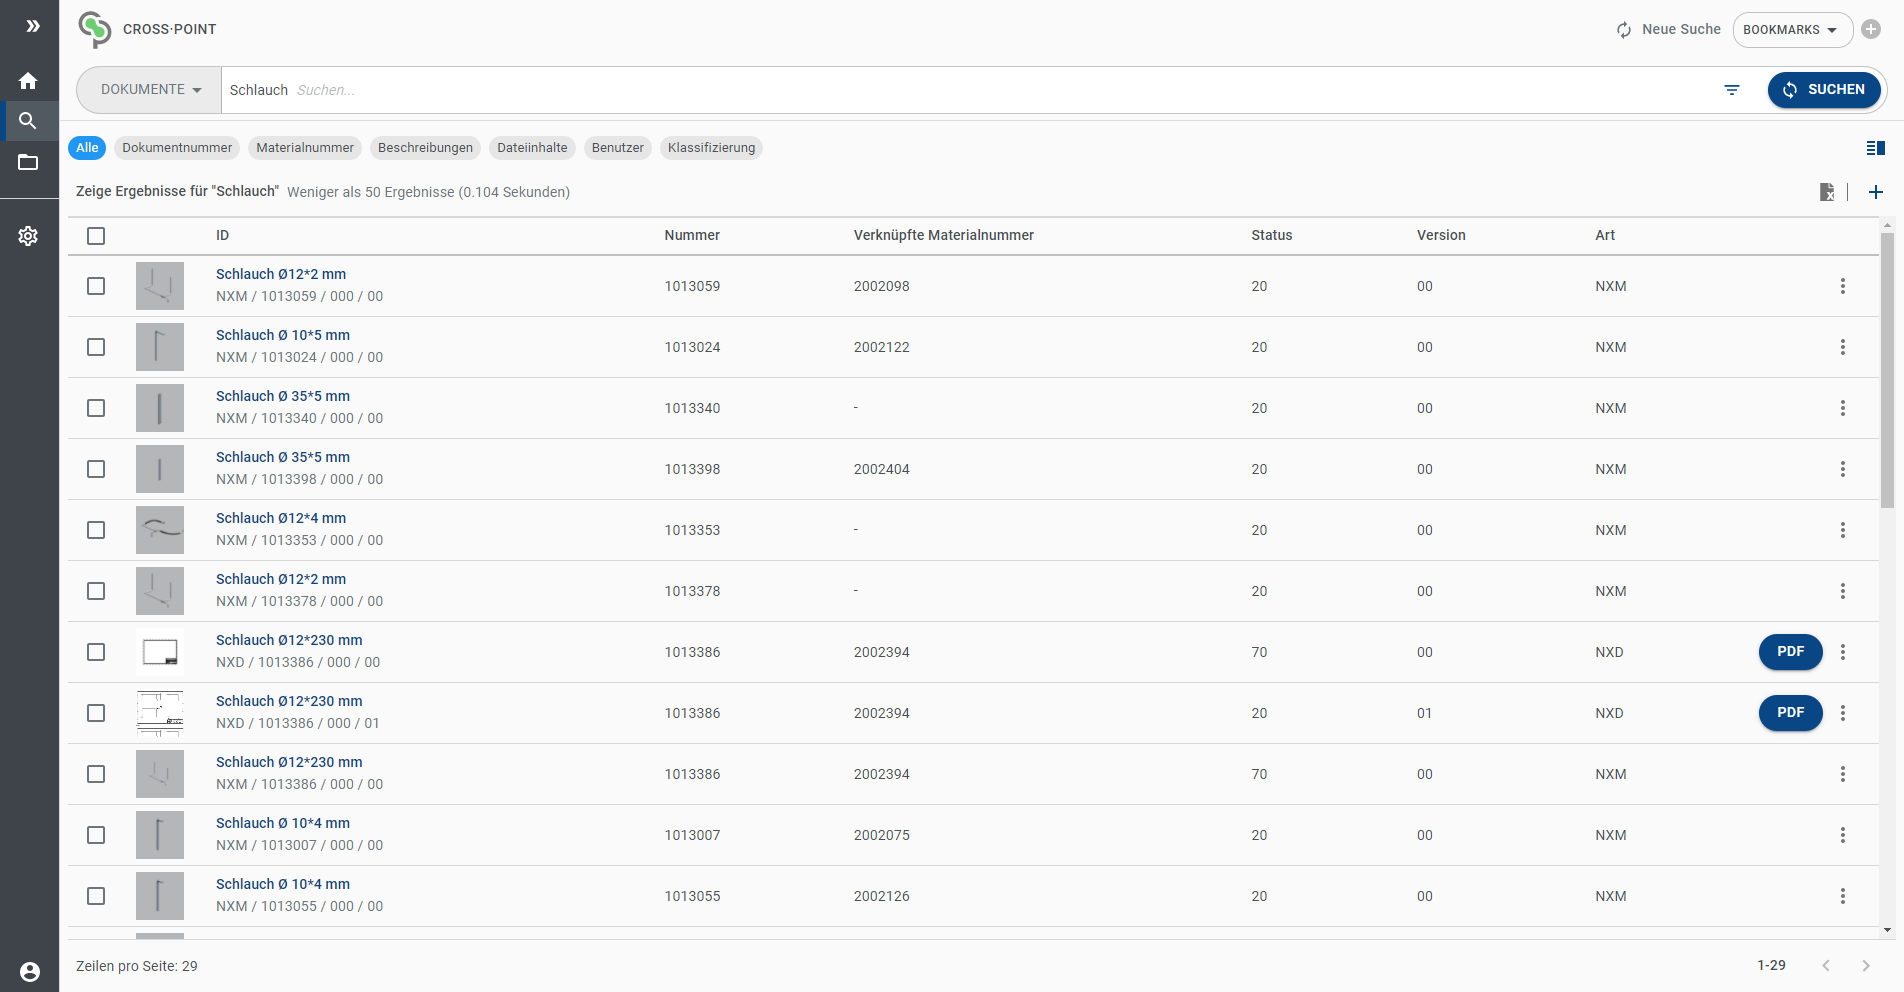
Task: Open Schlauch Ø12*4 mm document link
Action: pos(281,518)
